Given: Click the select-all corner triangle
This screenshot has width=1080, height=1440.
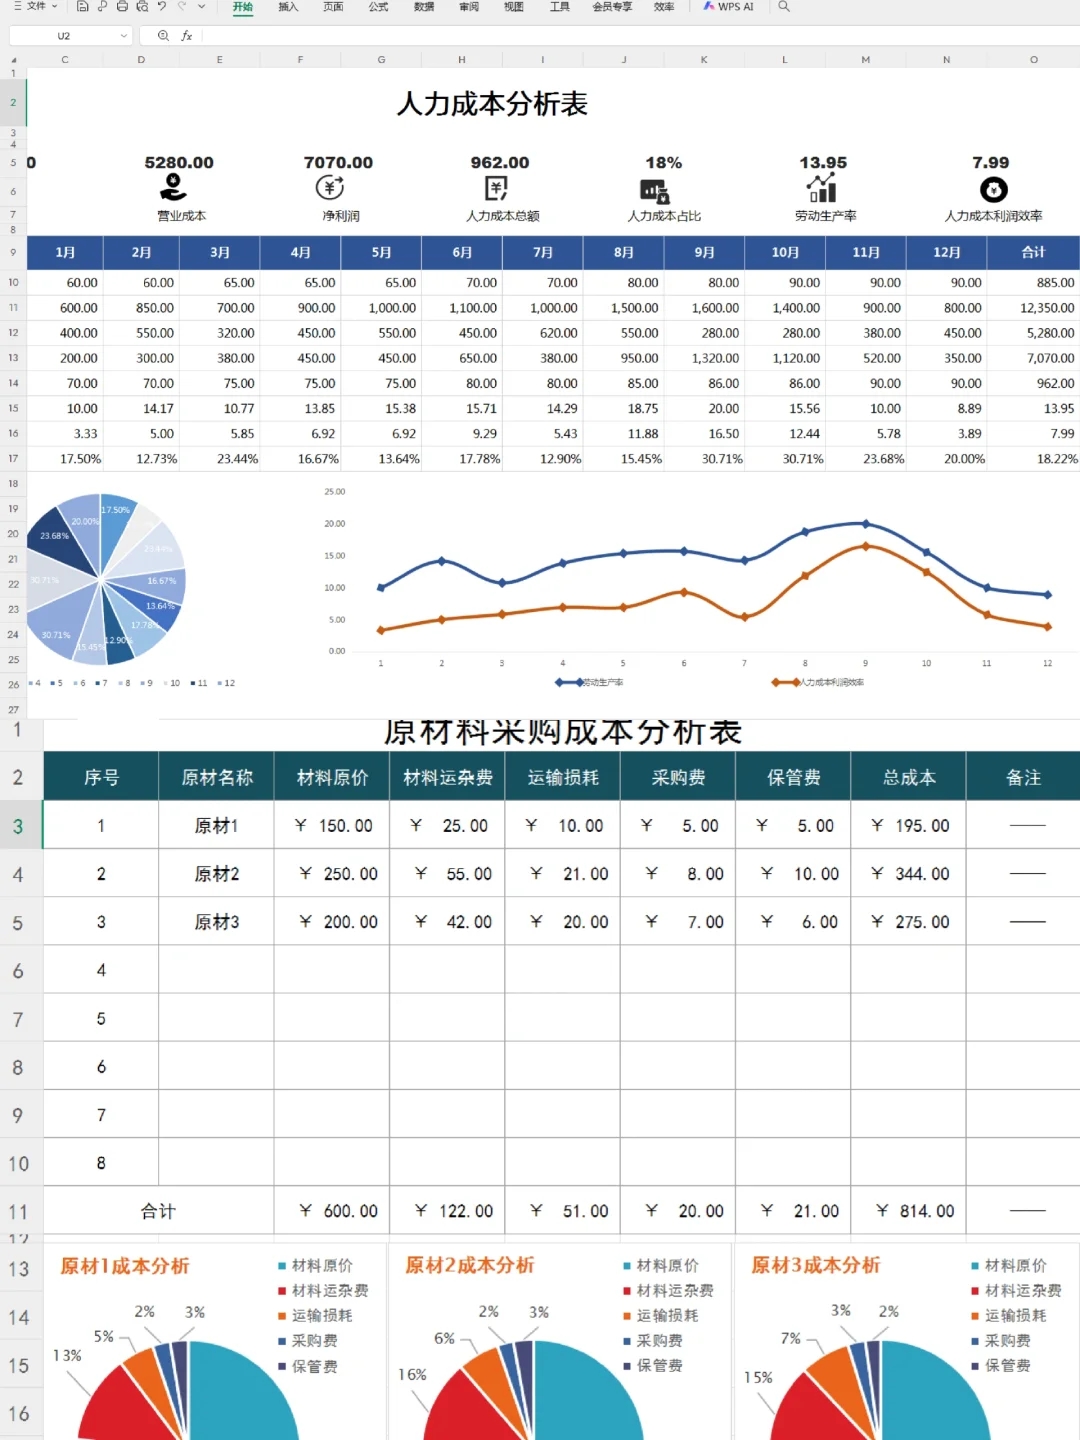Looking at the screenshot, I should 13,60.
